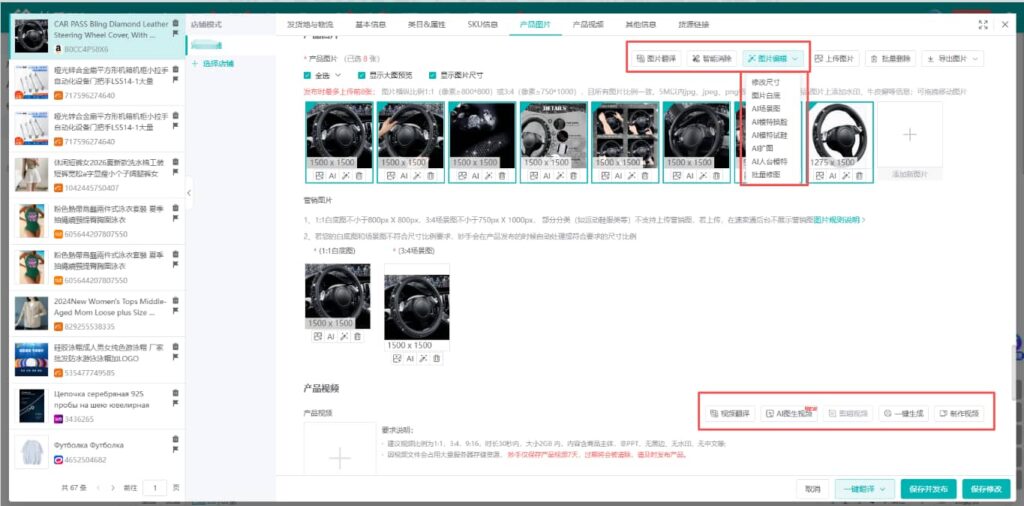Click the 批量删除 button
Viewport: 1024px width, 506px height.
click(x=891, y=58)
